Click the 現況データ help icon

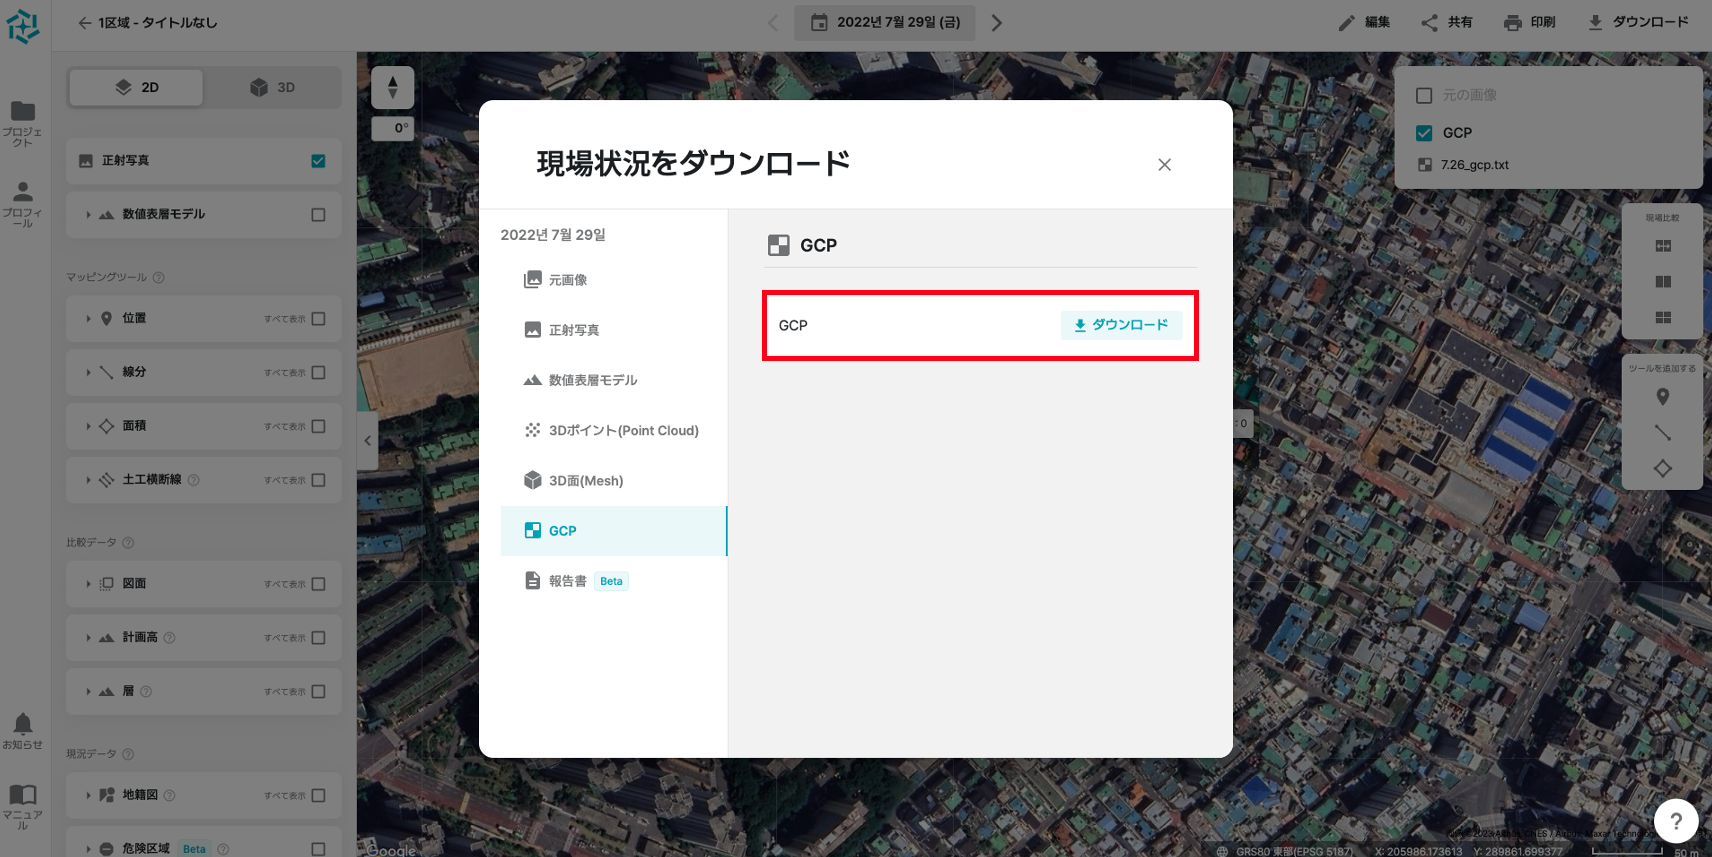click(x=128, y=755)
